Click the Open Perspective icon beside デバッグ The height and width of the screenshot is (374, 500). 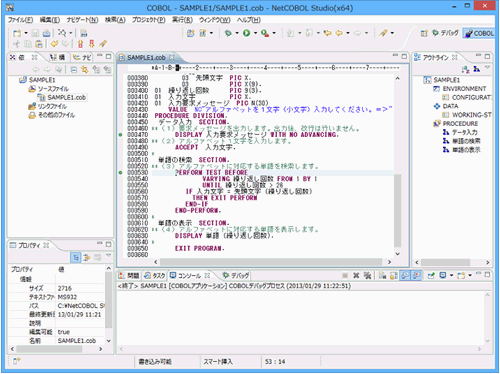click(424, 33)
